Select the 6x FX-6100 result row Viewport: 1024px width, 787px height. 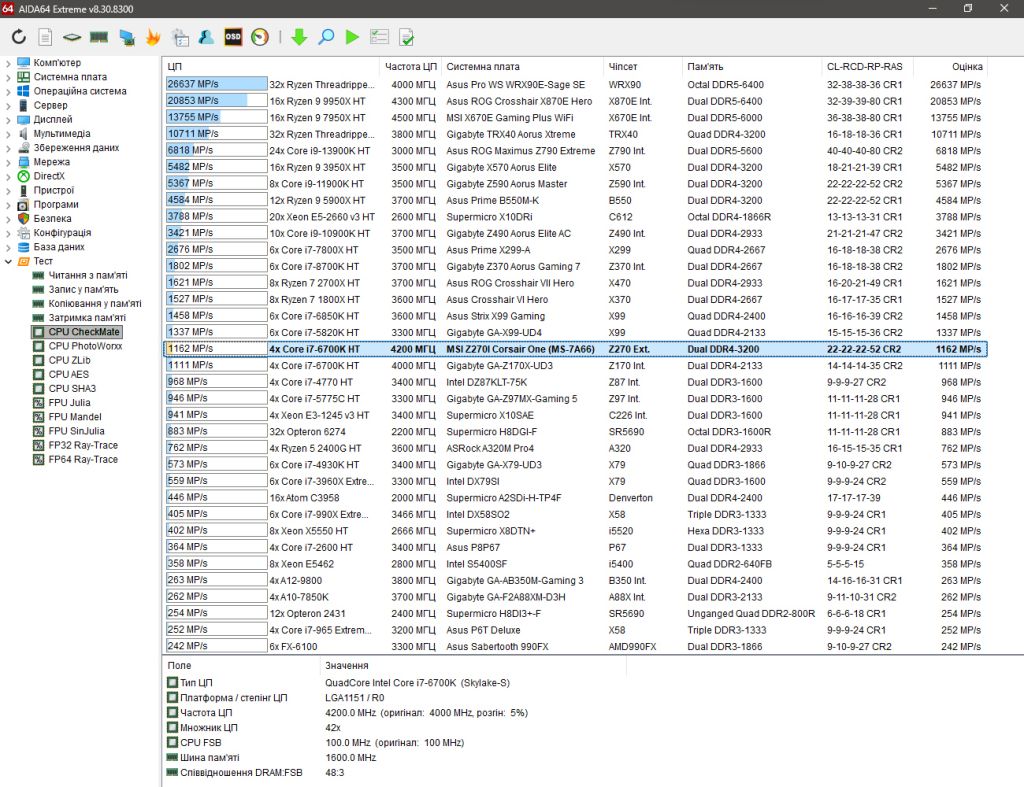tap(575, 647)
